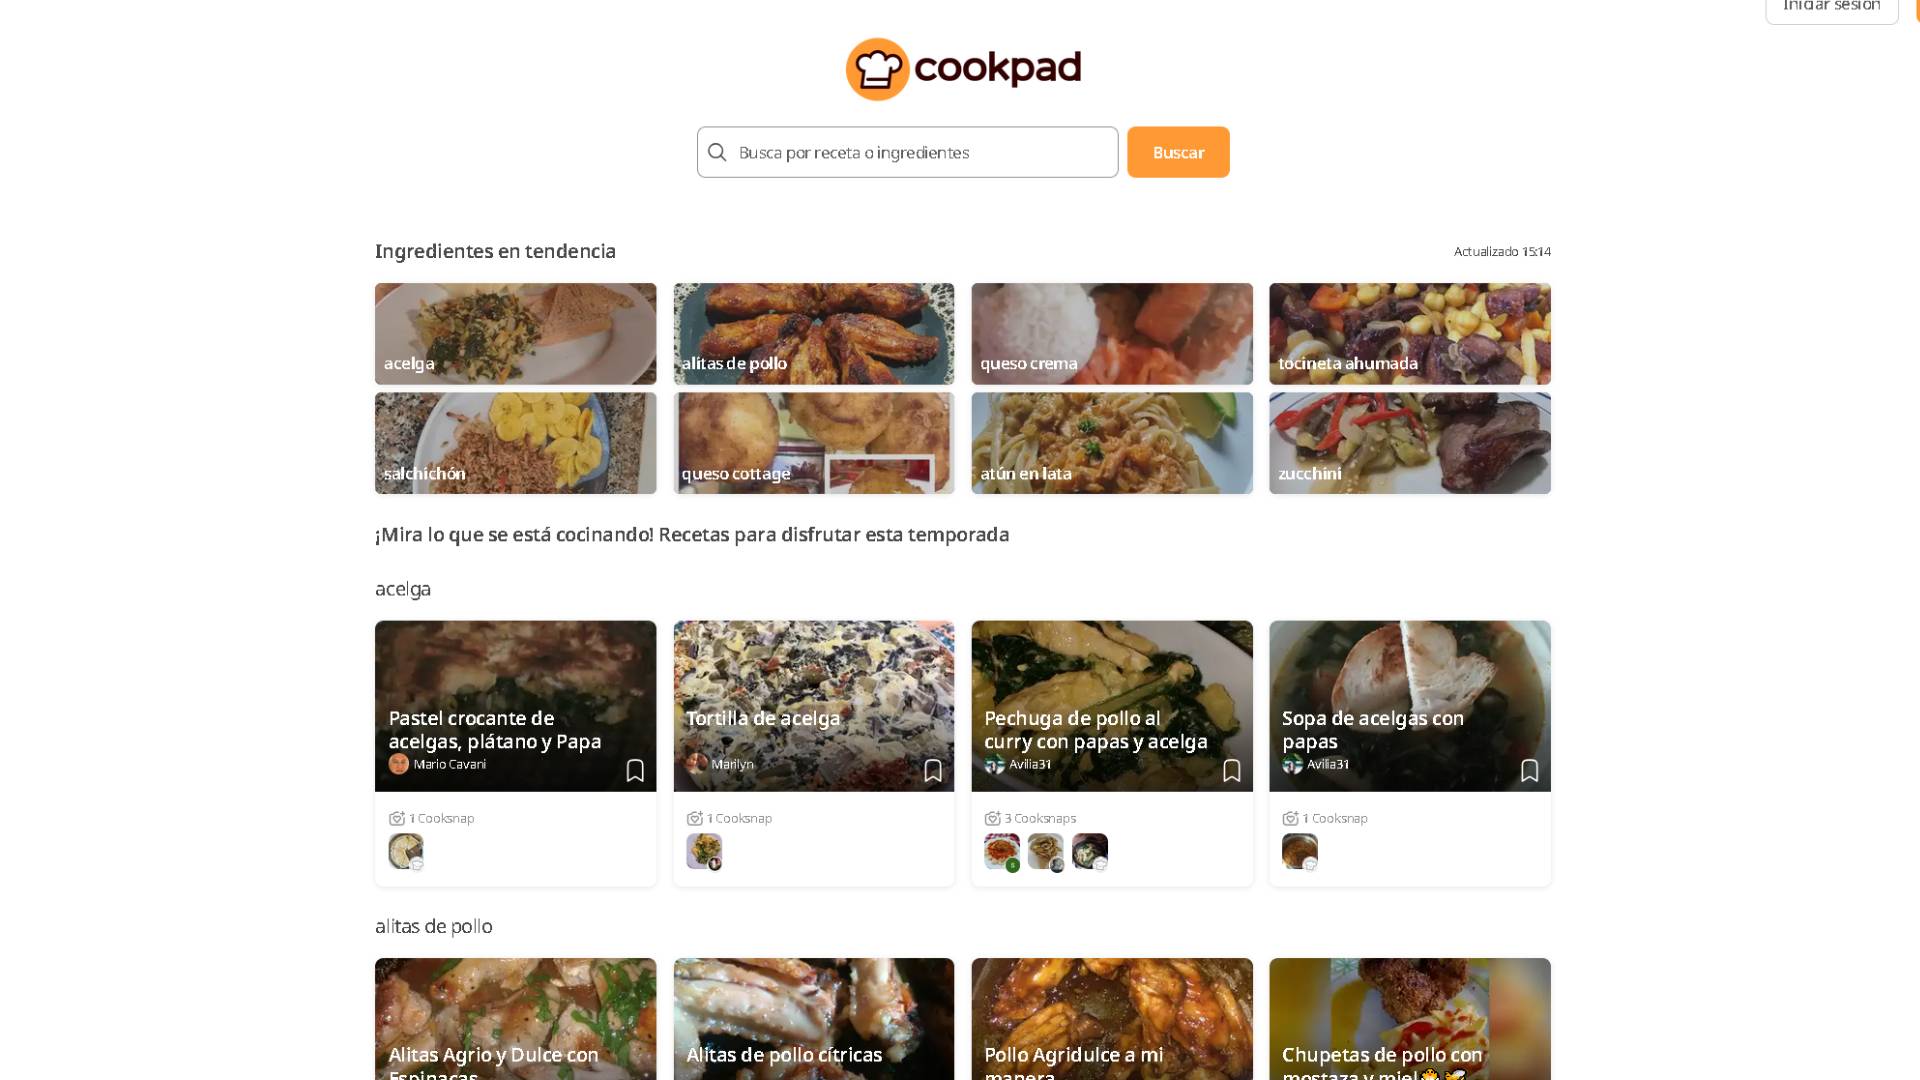Bookmark Pastel crocante de acelgas recipe
This screenshot has height=1080, width=1920.
coord(635,770)
